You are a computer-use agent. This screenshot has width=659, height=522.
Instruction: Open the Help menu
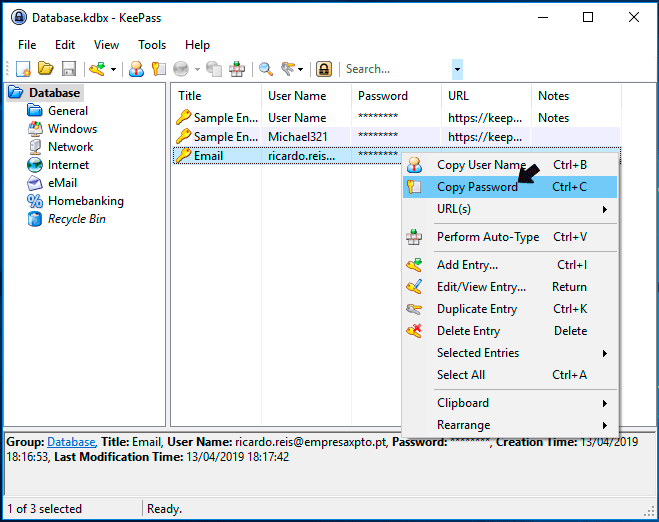[197, 45]
